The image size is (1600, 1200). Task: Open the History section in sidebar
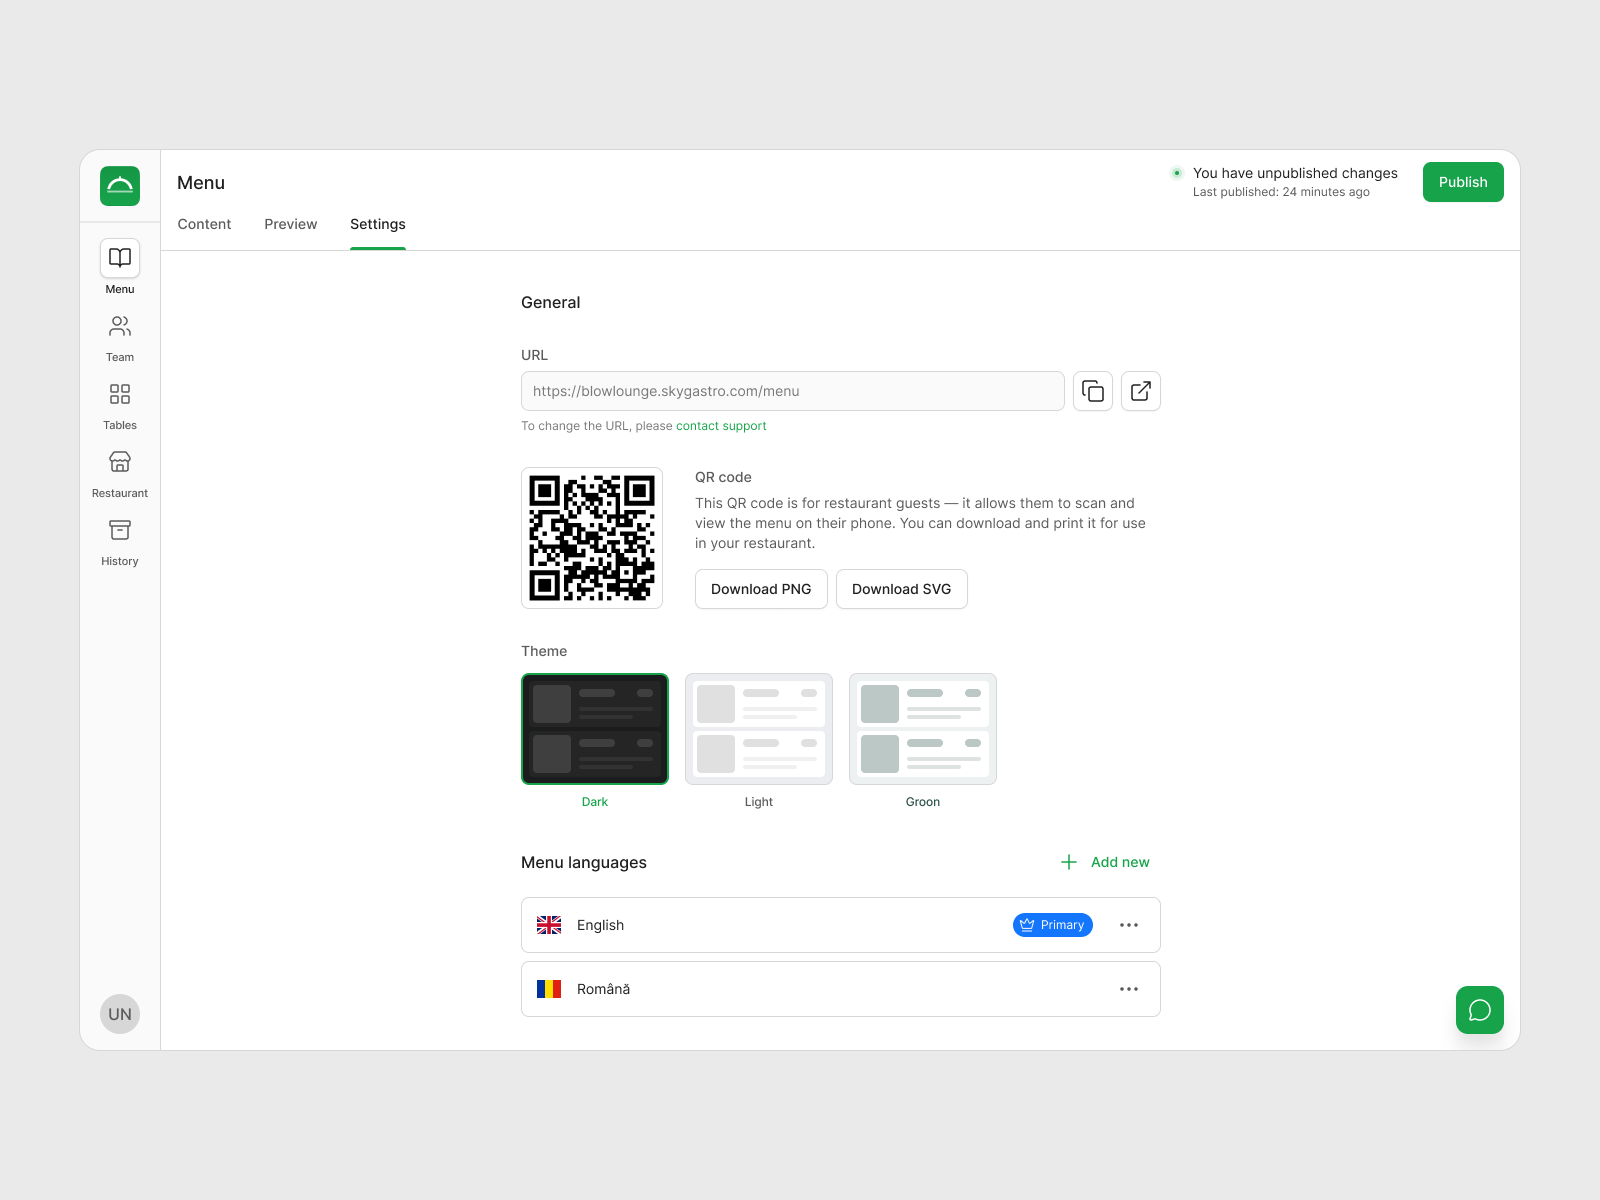tap(120, 543)
